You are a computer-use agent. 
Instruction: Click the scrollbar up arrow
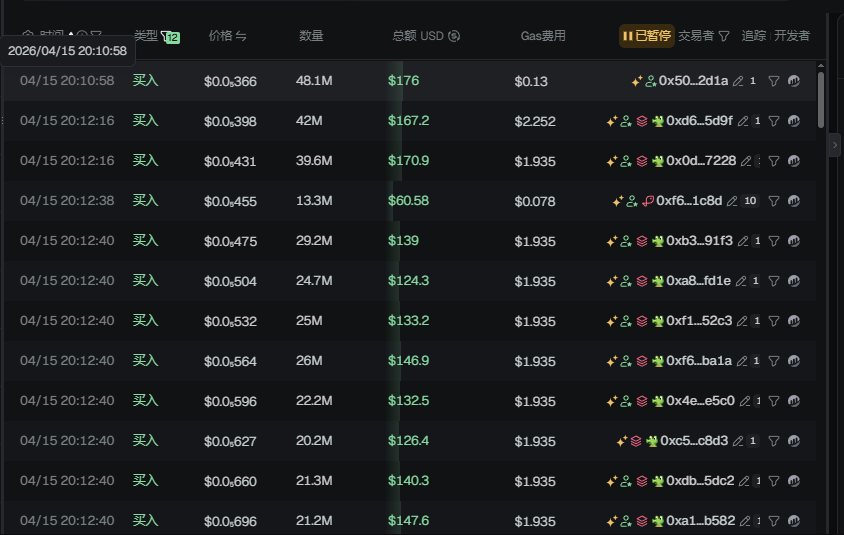click(821, 66)
